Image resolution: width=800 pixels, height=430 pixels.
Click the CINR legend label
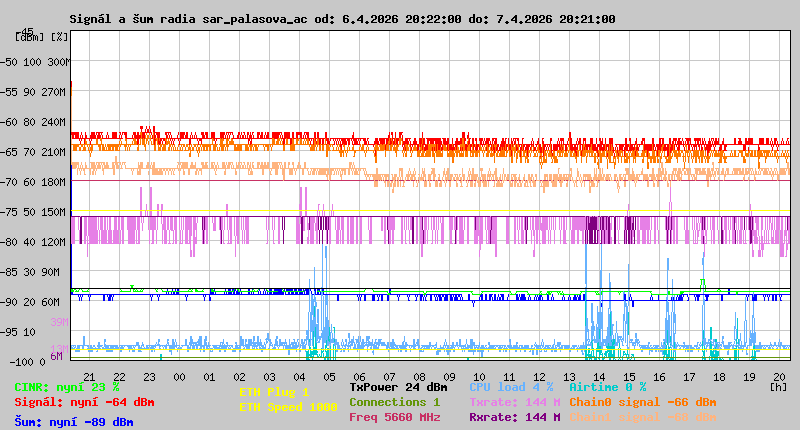67,387
